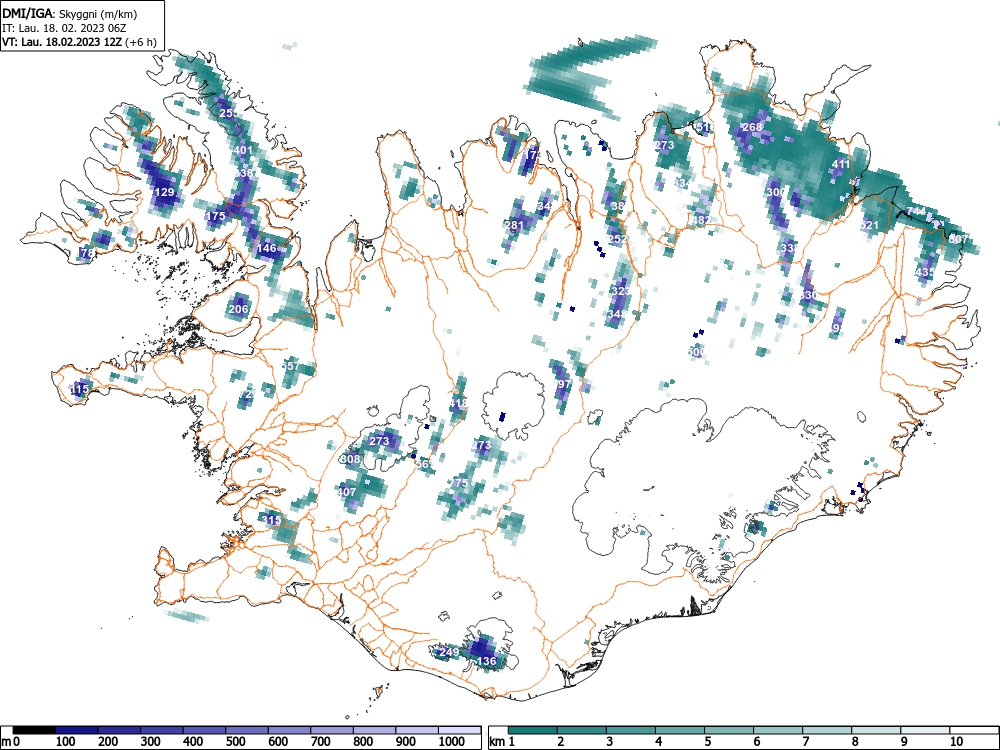Click the 411 visibility label
The image size is (1000, 750).
tap(841, 164)
